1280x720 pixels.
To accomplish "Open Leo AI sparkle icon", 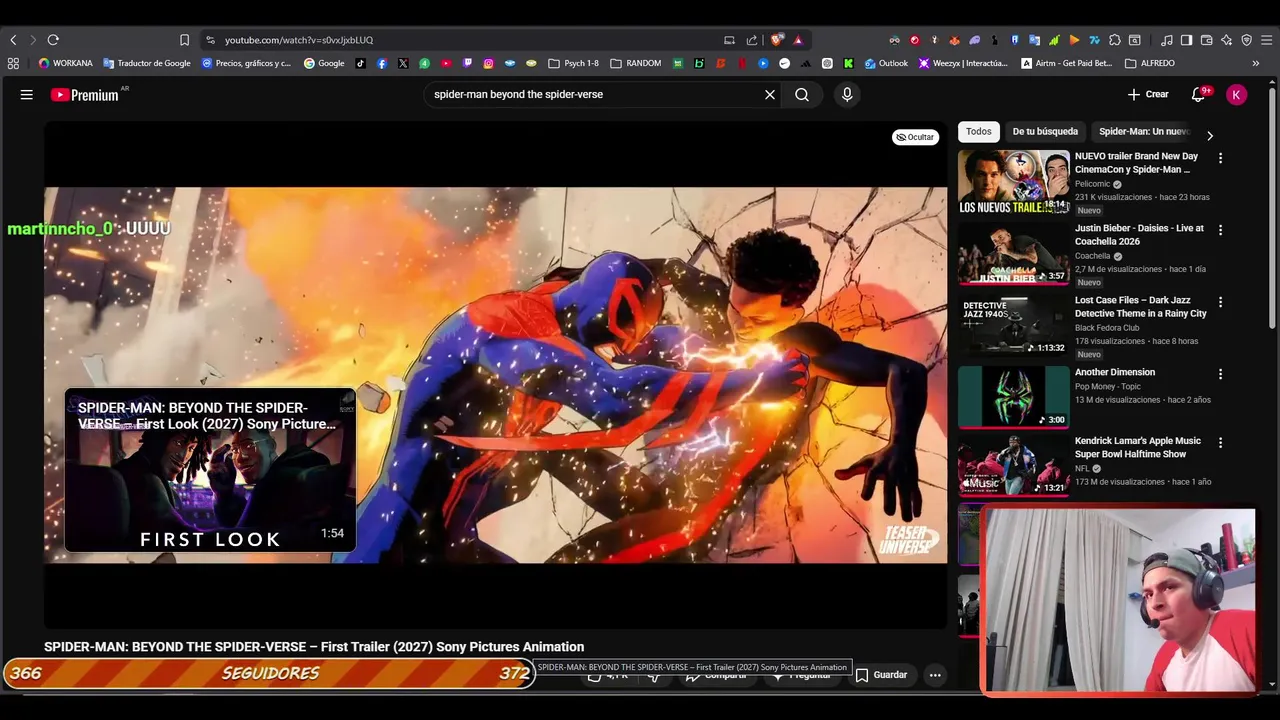I will [x=1226, y=40].
